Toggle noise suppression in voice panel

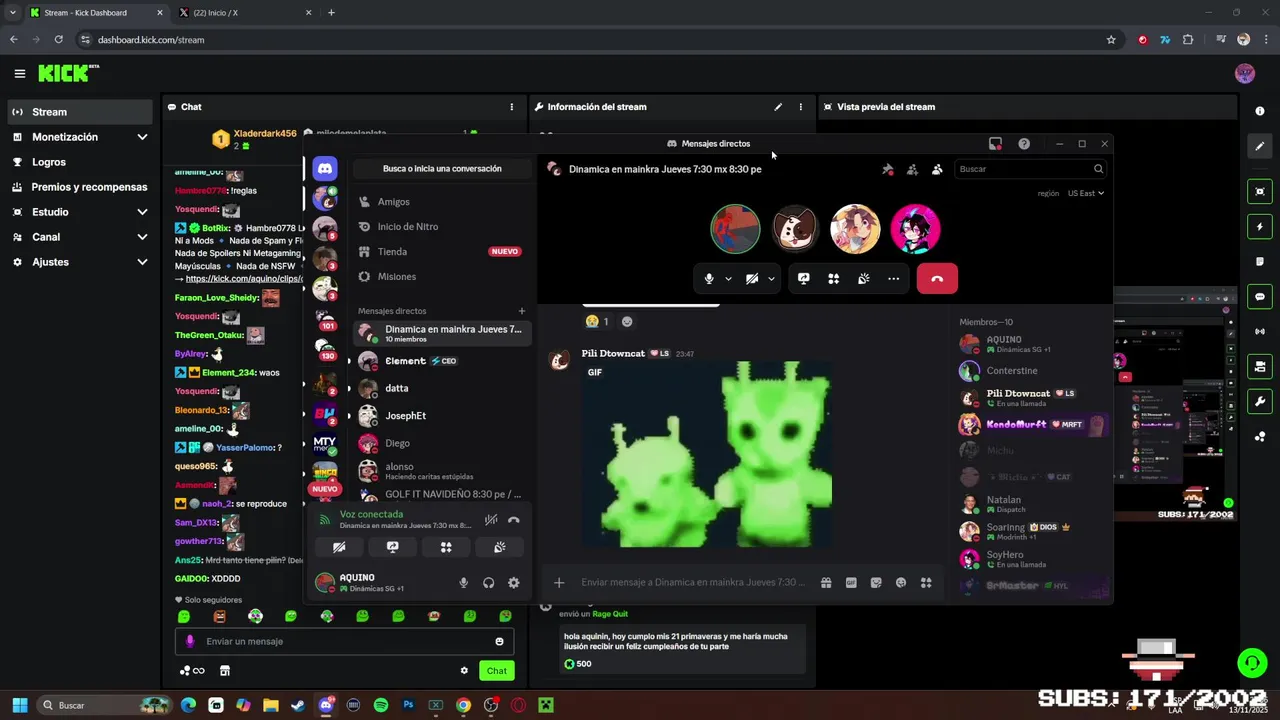(491, 520)
